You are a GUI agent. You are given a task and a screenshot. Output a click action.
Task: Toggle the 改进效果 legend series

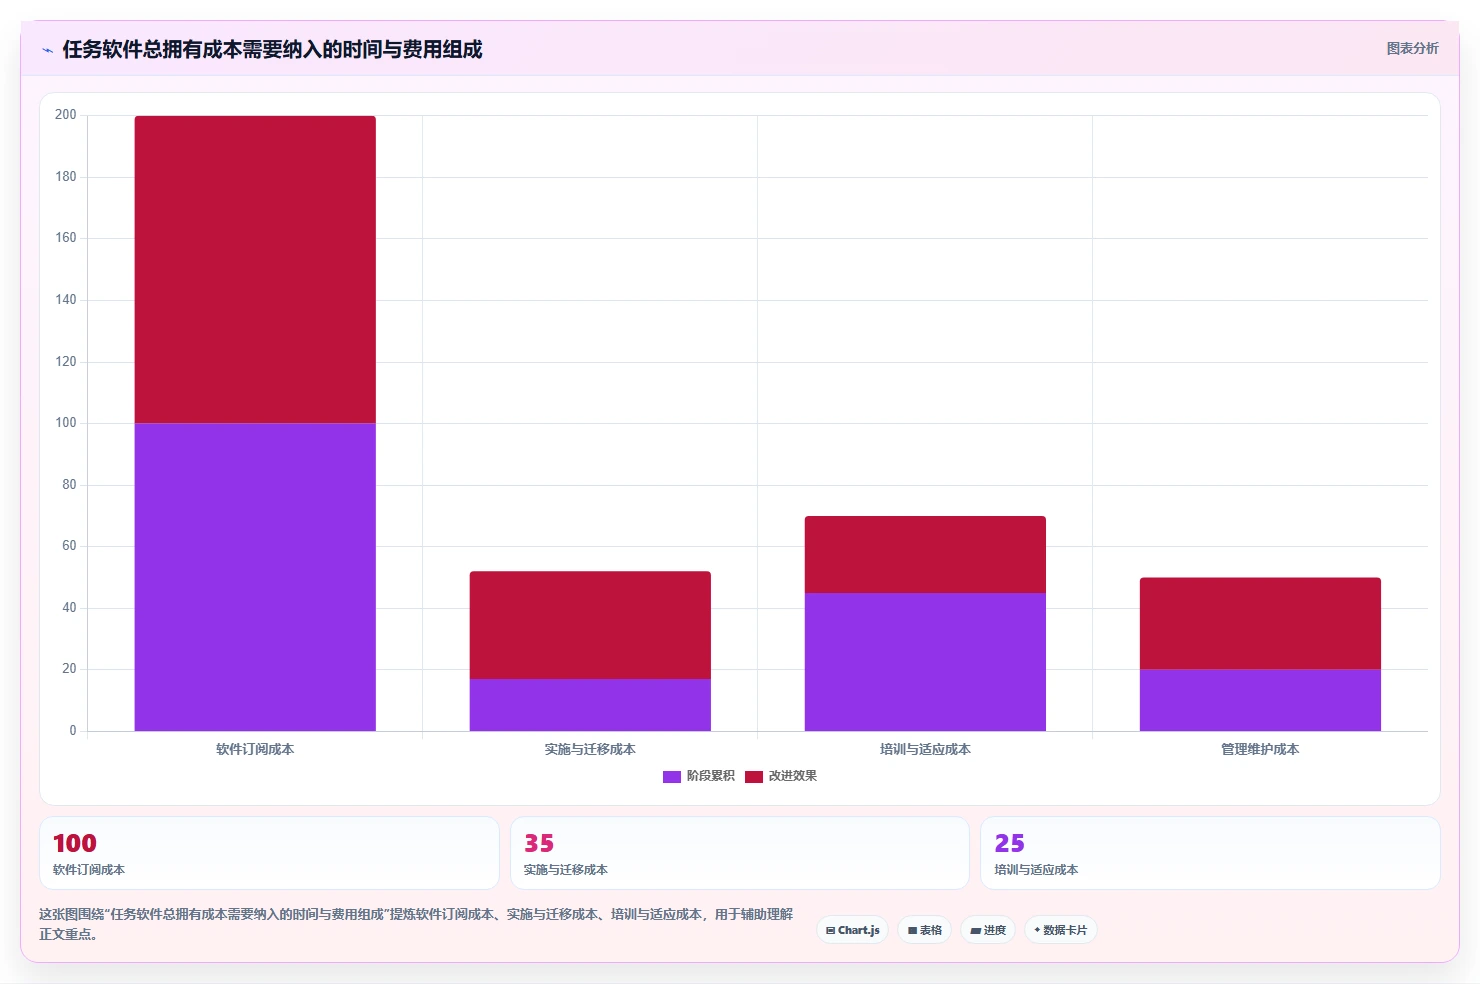(781, 776)
